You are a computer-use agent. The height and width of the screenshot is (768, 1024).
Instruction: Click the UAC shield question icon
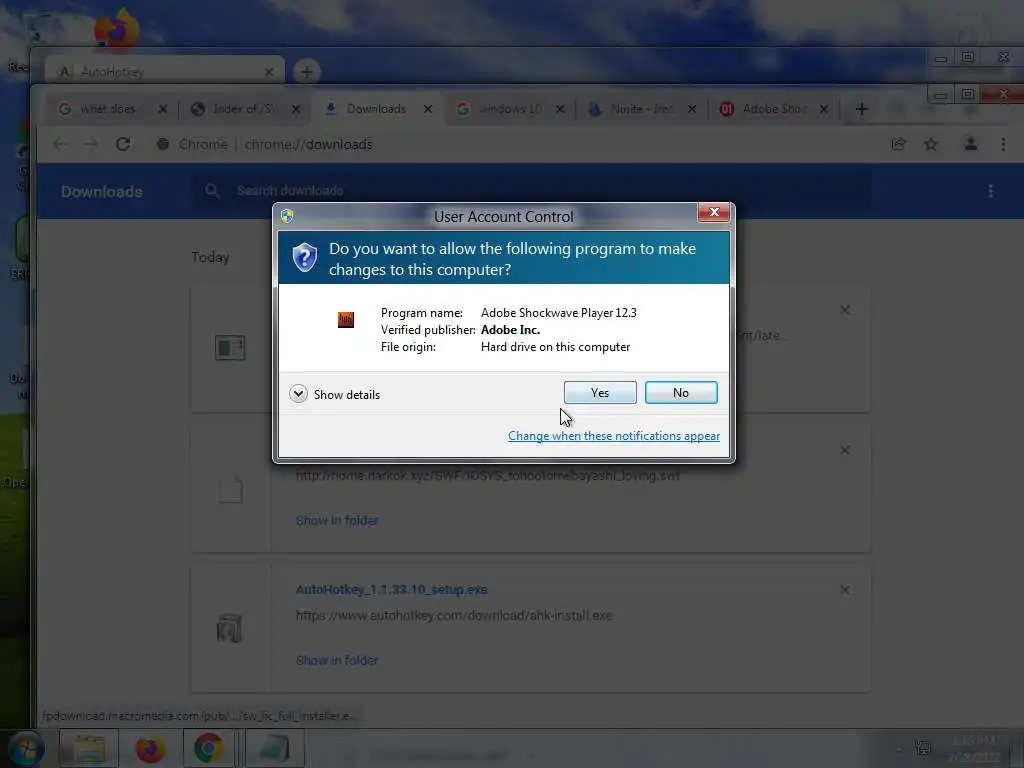coord(304,258)
